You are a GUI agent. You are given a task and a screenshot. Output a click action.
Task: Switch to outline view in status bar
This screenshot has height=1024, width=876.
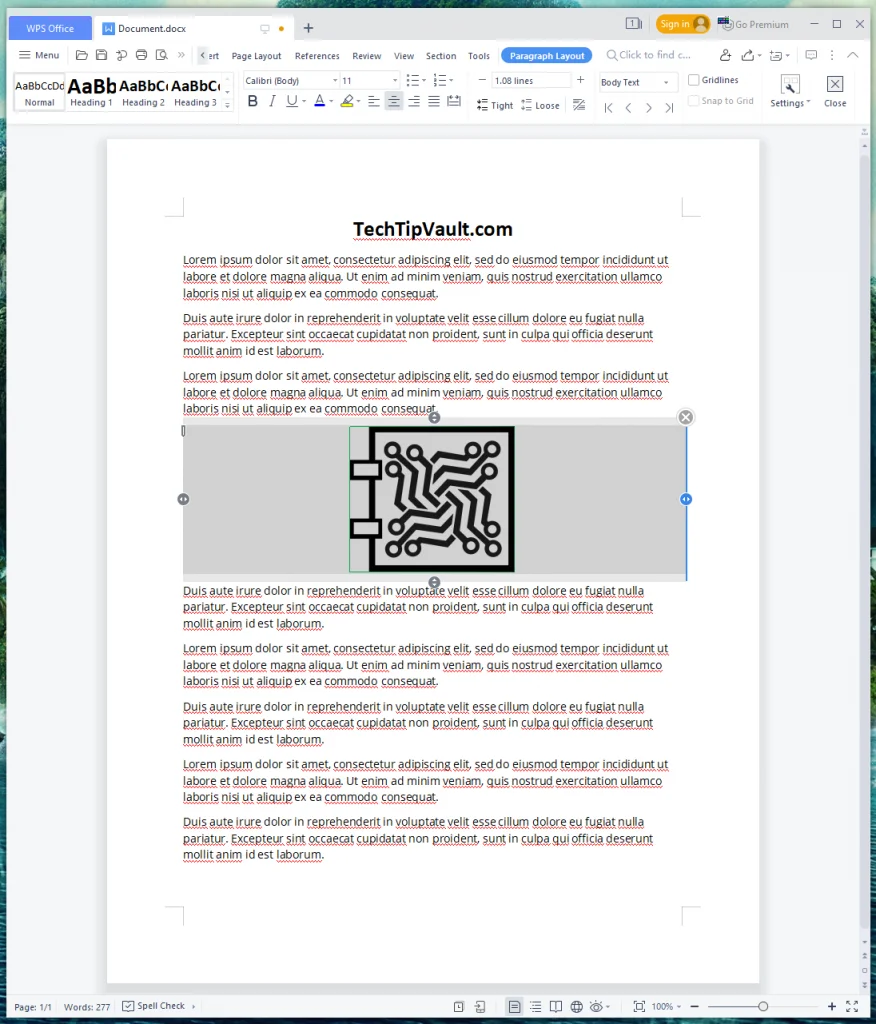point(536,1006)
